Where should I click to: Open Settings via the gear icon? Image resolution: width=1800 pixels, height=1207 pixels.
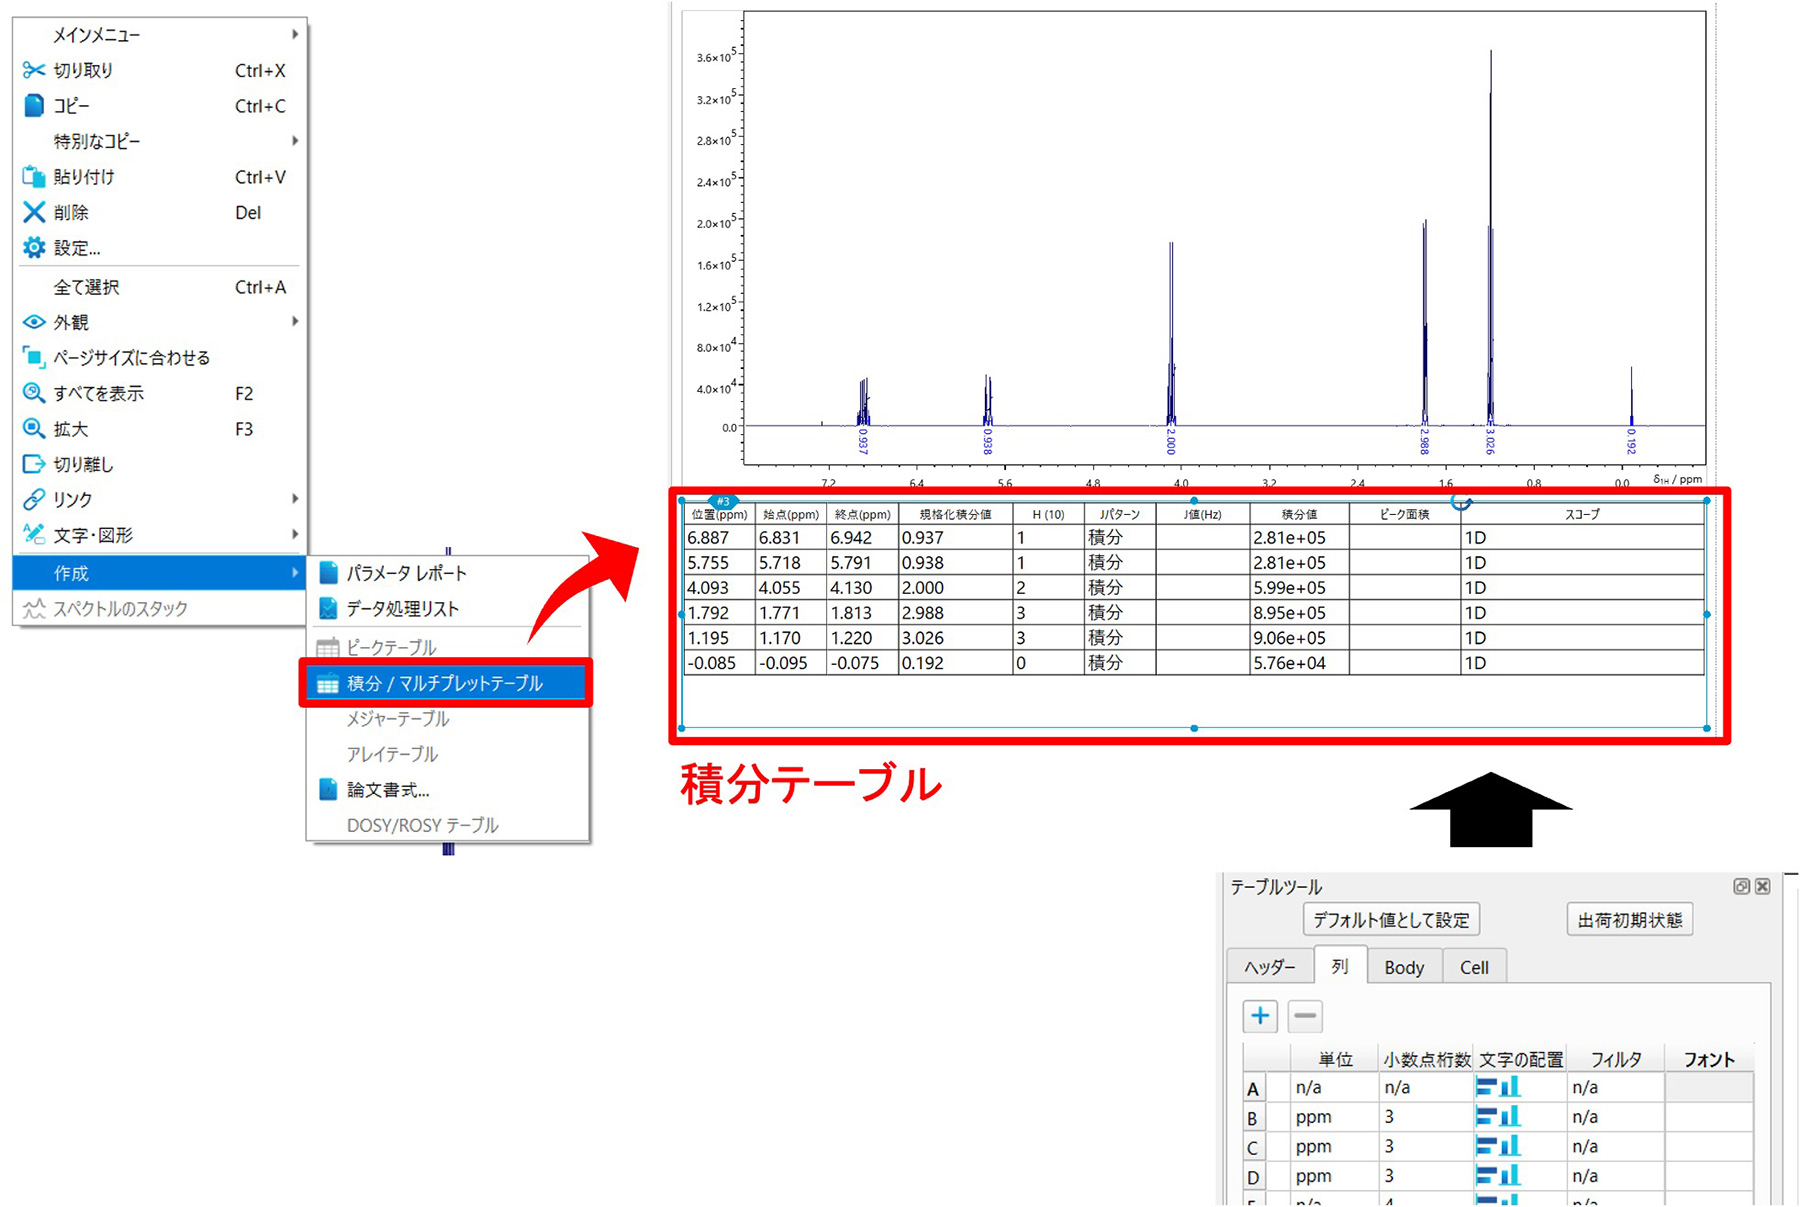point(34,248)
